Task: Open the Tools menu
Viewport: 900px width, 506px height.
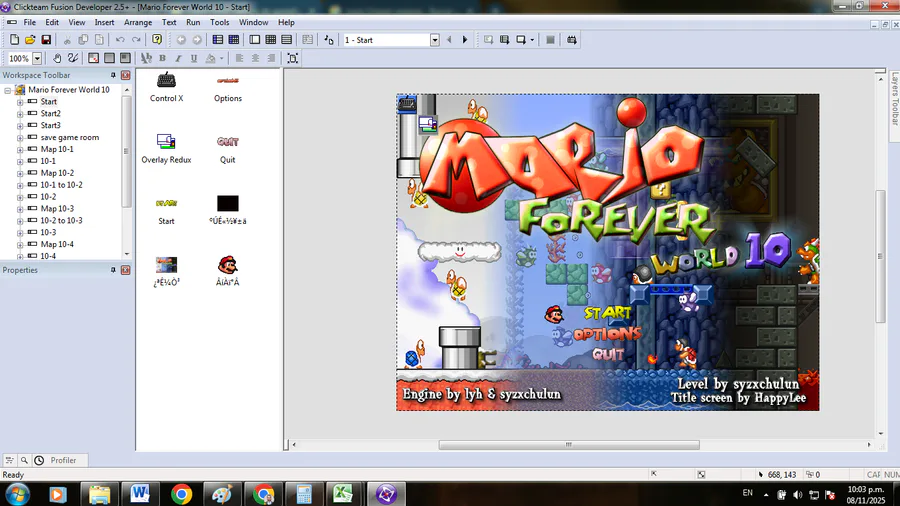Action: [219, 22]
